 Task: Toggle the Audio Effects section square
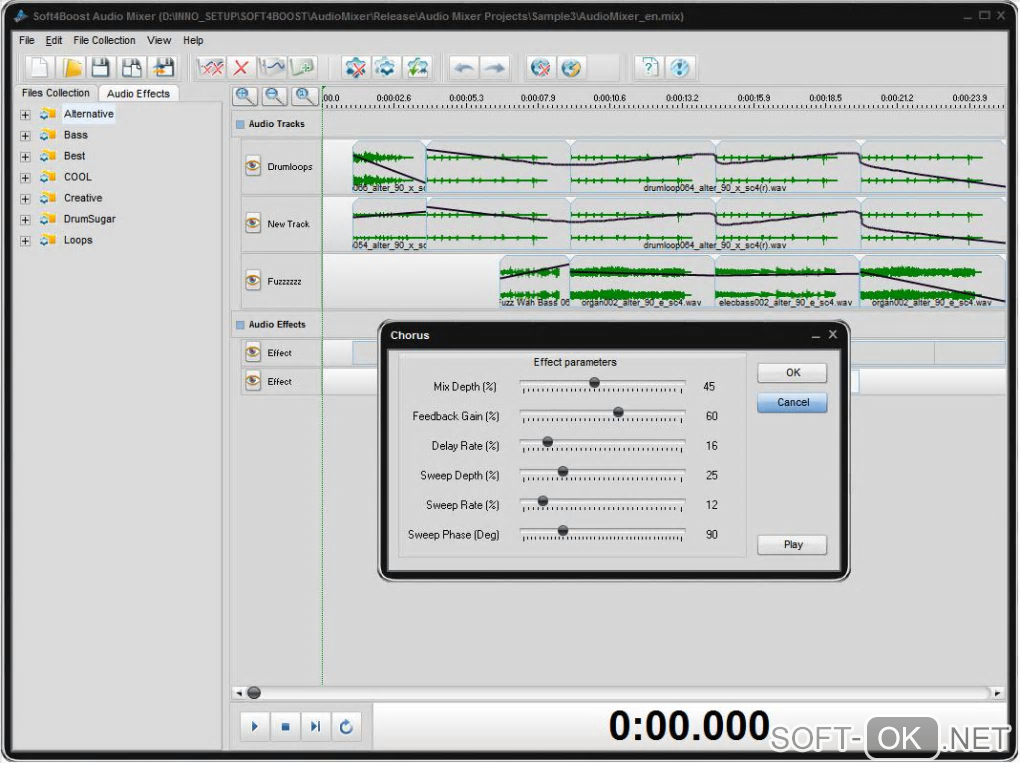point(240,325)
